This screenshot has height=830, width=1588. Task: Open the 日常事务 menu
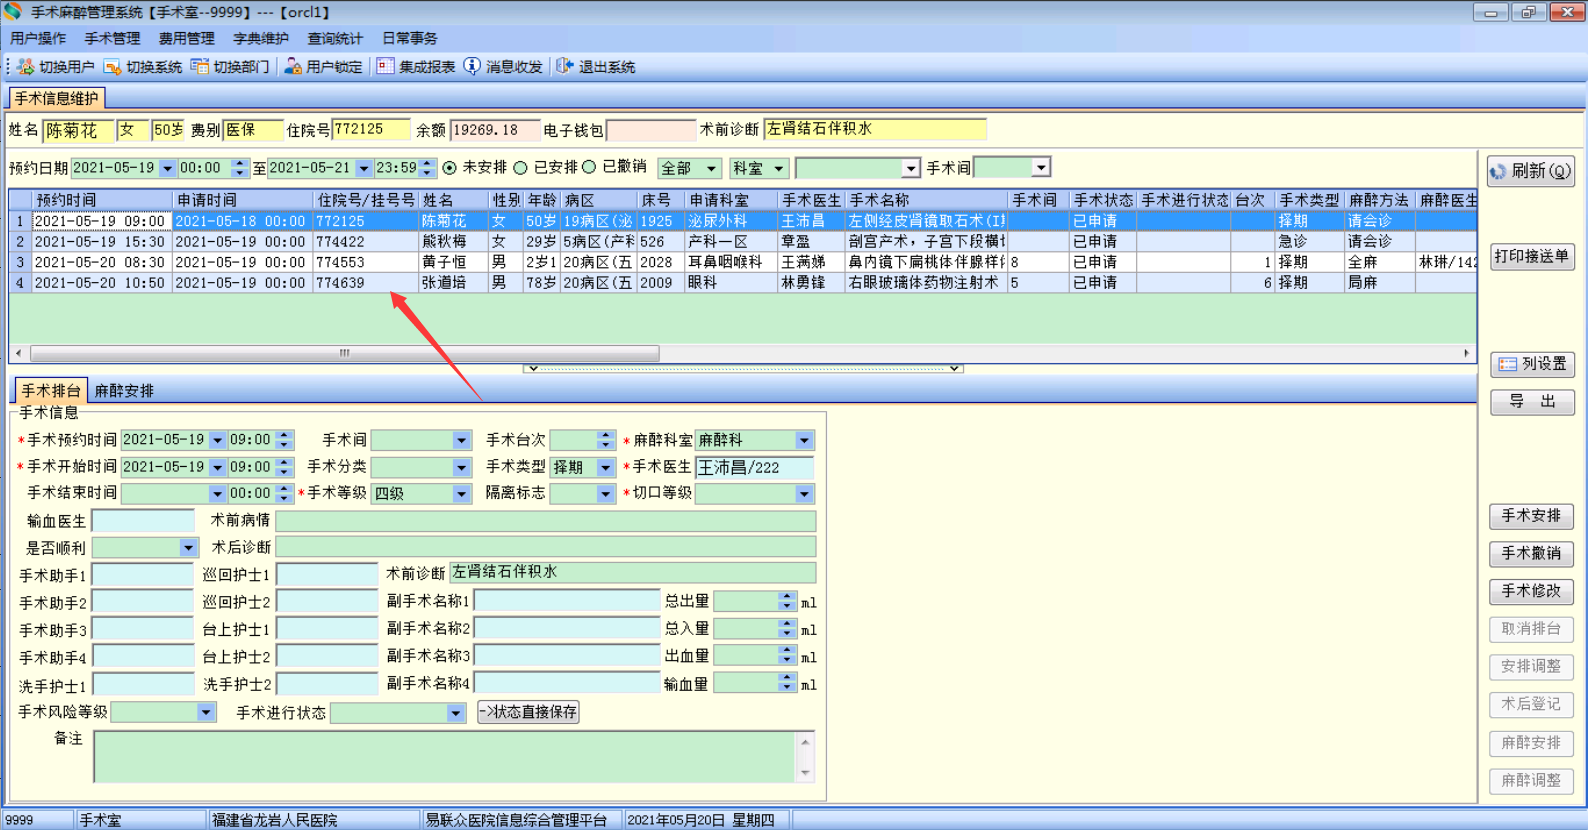pos(410,38)
